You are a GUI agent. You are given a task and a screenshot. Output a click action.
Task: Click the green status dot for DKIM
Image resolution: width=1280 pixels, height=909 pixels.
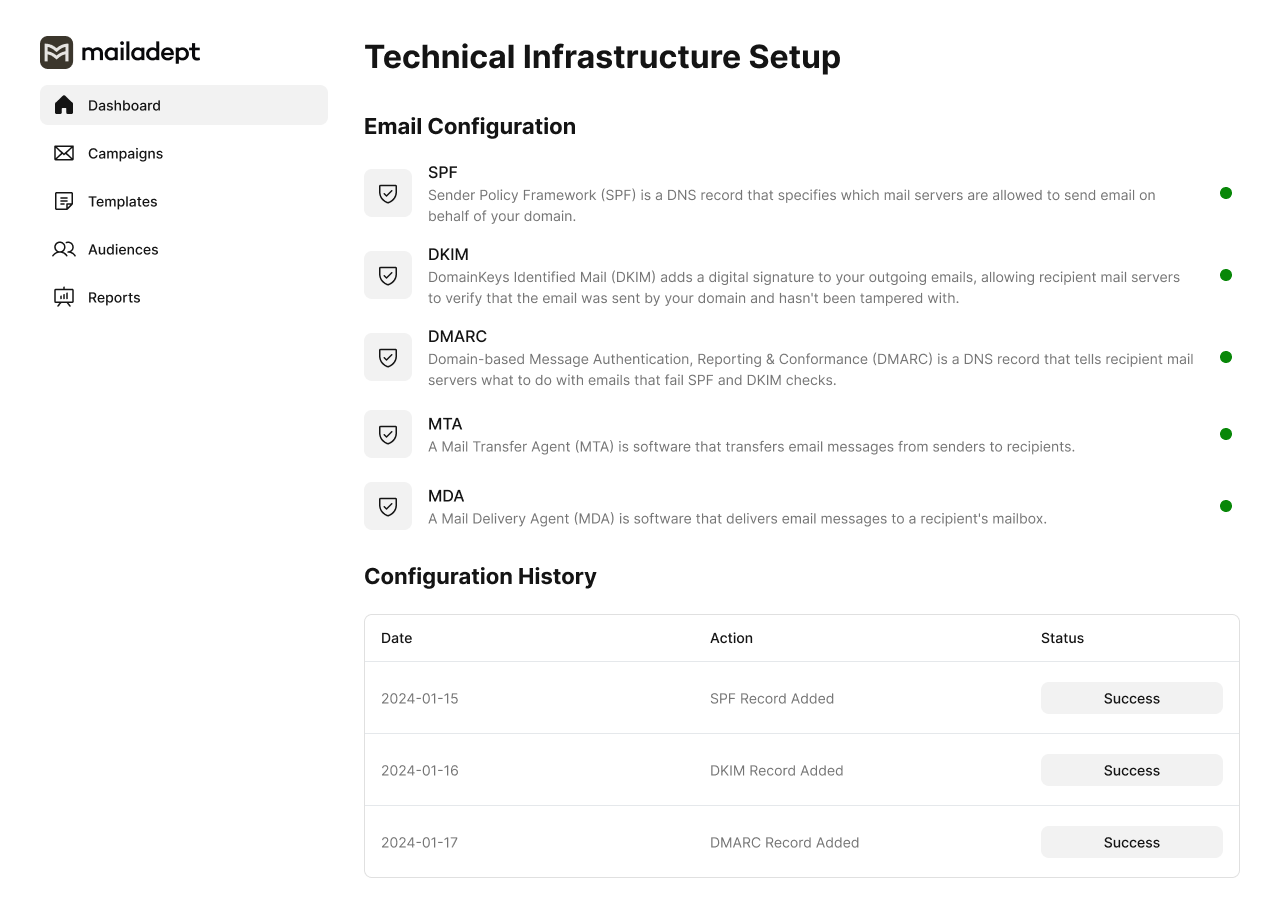[x=1226, y=275]
